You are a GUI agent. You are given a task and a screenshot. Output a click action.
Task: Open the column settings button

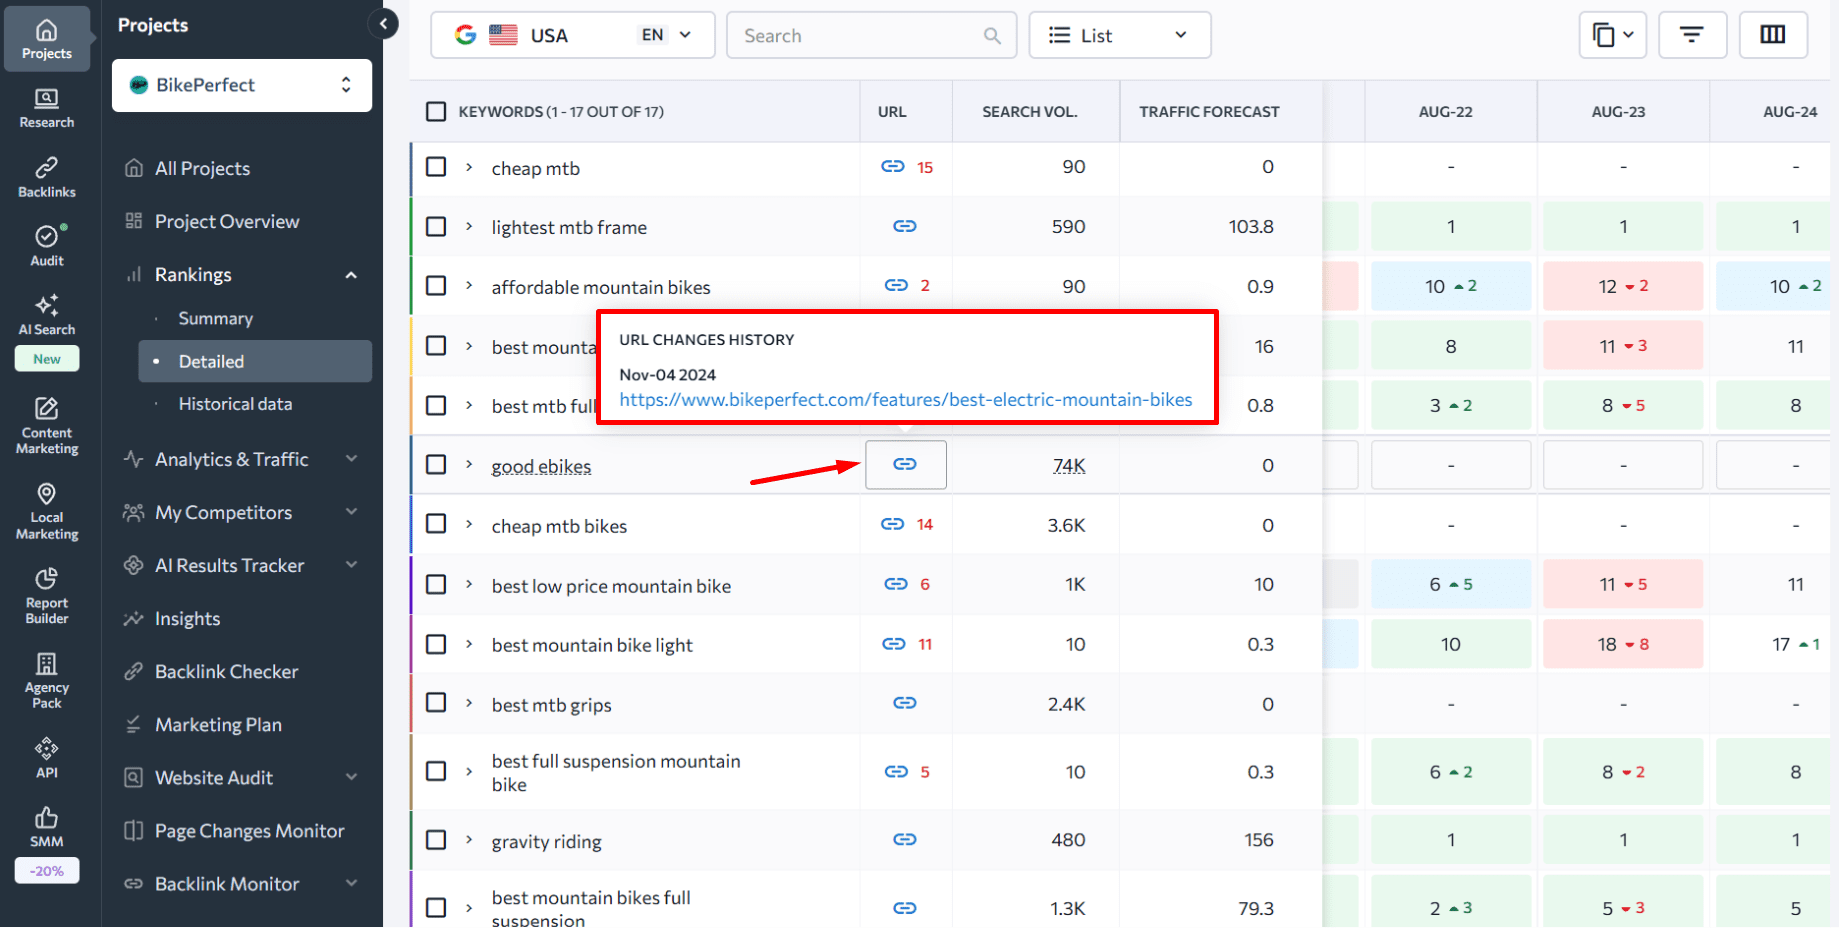point(1773,35)
